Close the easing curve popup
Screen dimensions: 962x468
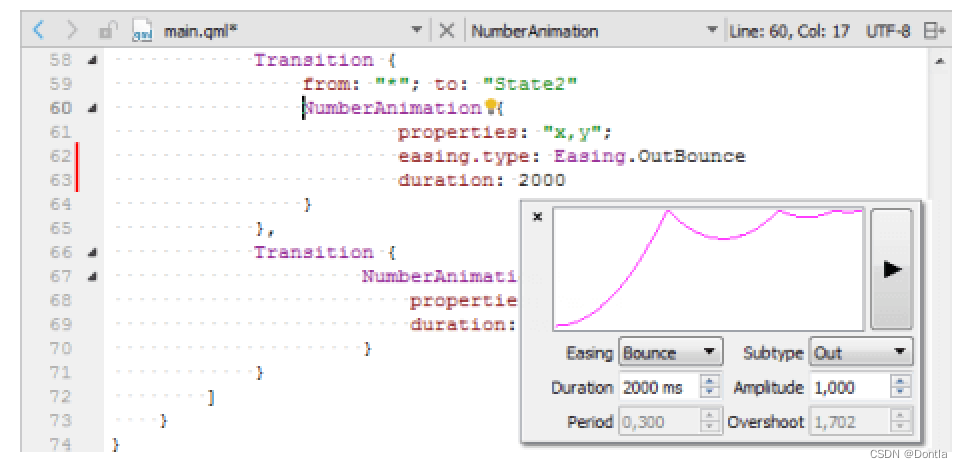[537, 217]
